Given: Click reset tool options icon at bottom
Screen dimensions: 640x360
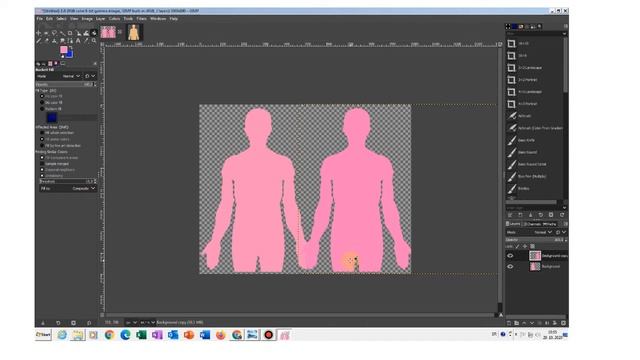Looking at the screenshot, I should [x=89, y=323].
